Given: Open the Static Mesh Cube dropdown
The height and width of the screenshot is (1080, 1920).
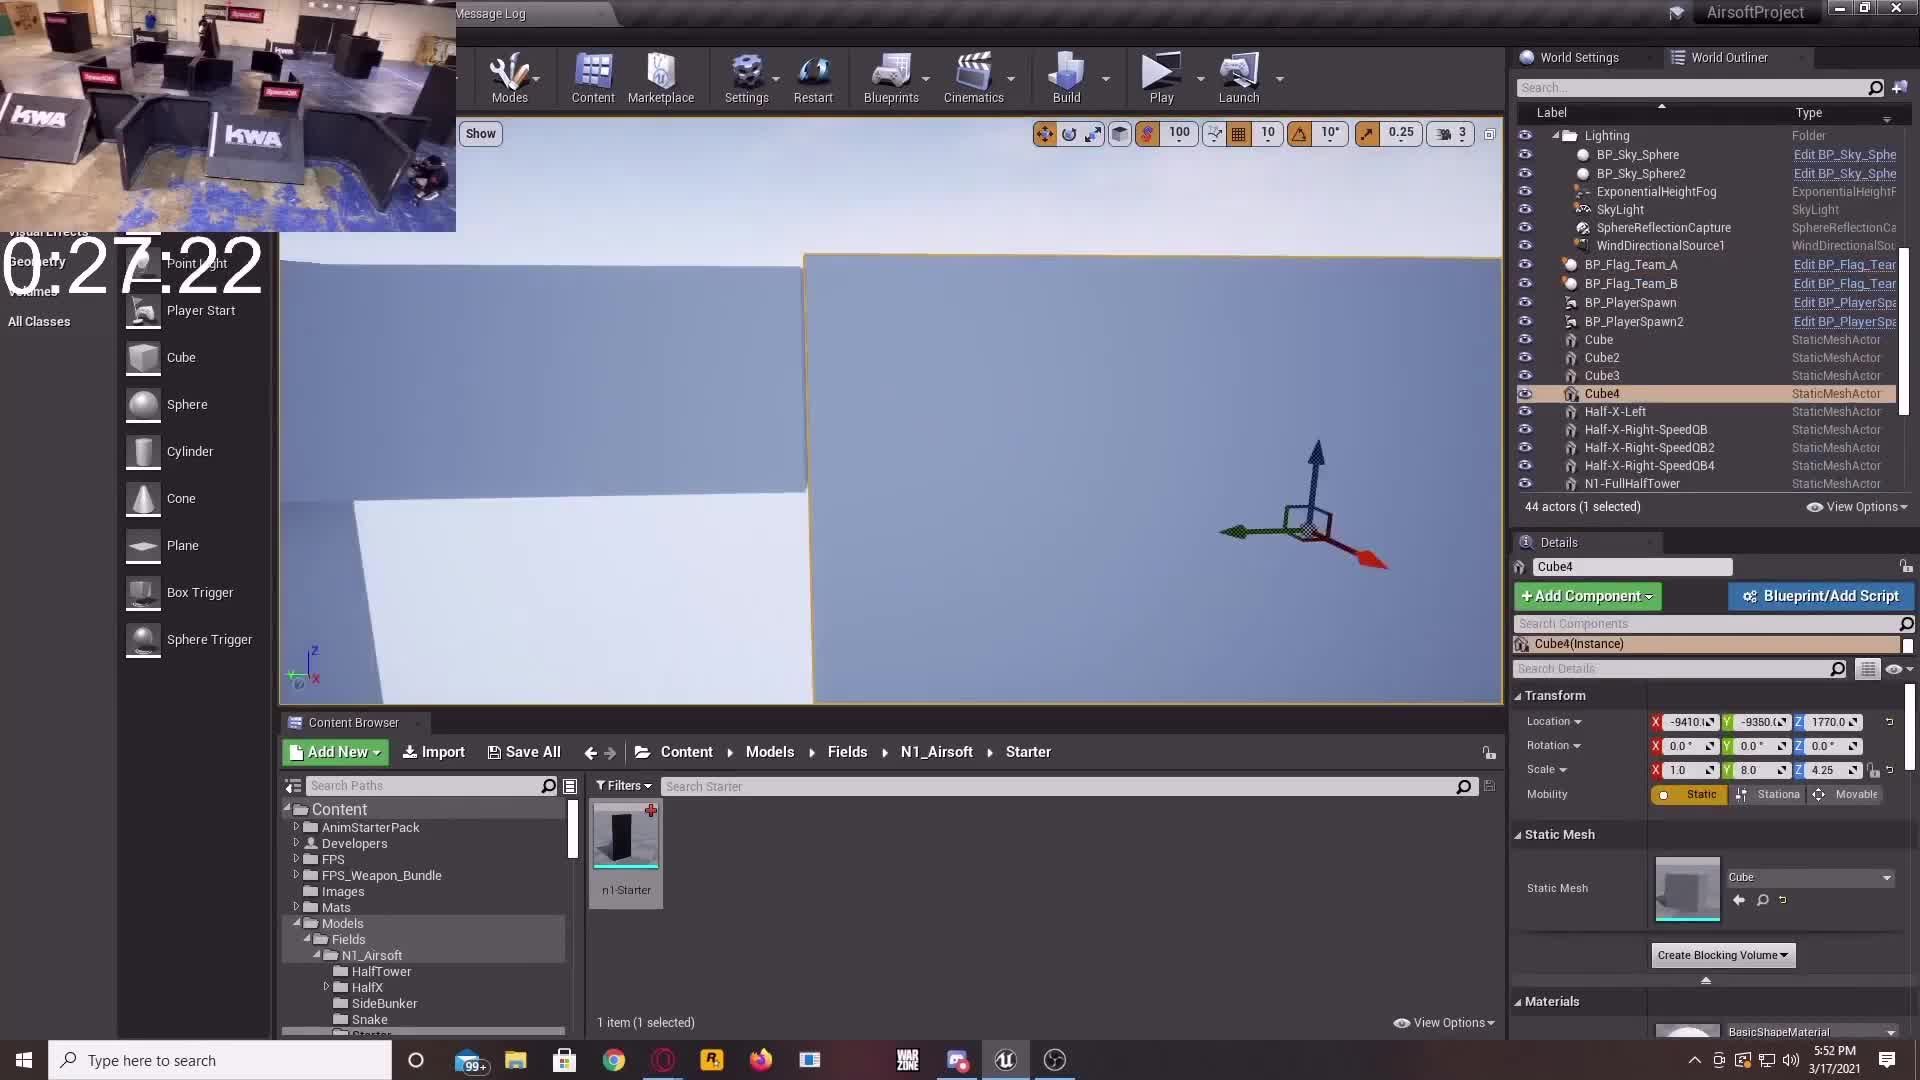Looking at the screenshot, I should pyautogui.click(x=1809, y=878).
